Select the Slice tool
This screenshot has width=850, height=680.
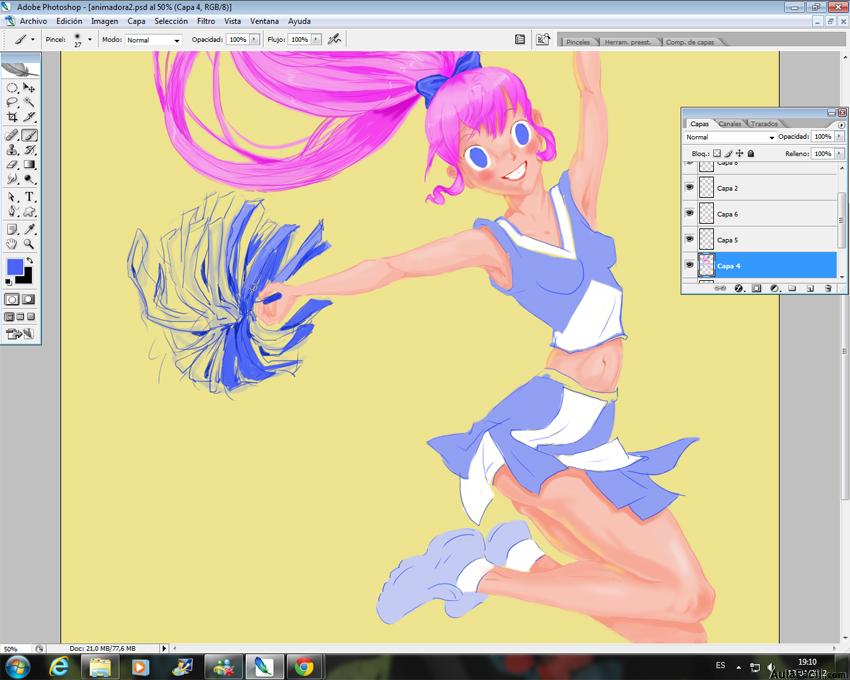point(29,117)
